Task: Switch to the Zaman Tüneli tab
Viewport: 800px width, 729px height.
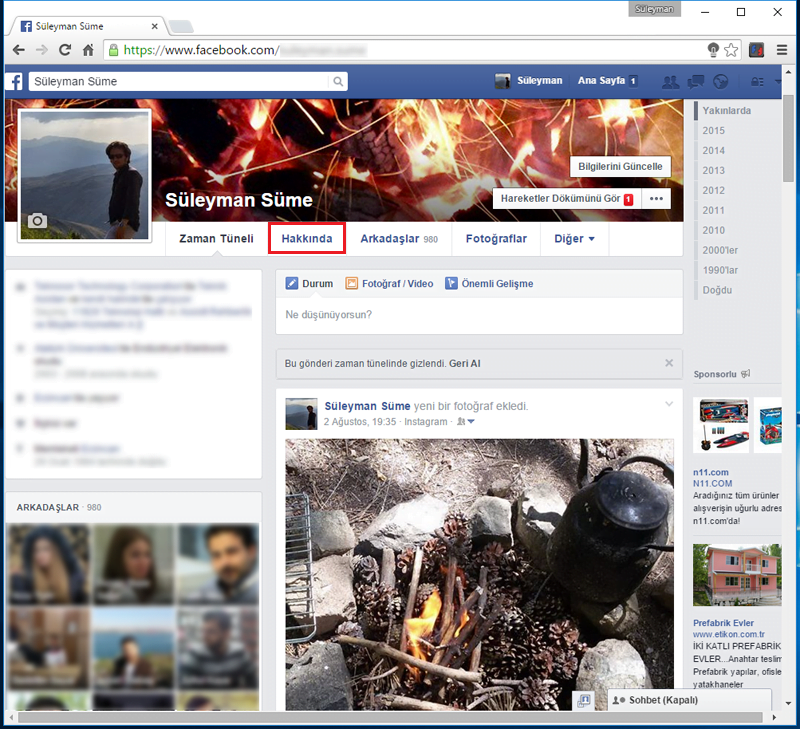Action: [215, 239]
